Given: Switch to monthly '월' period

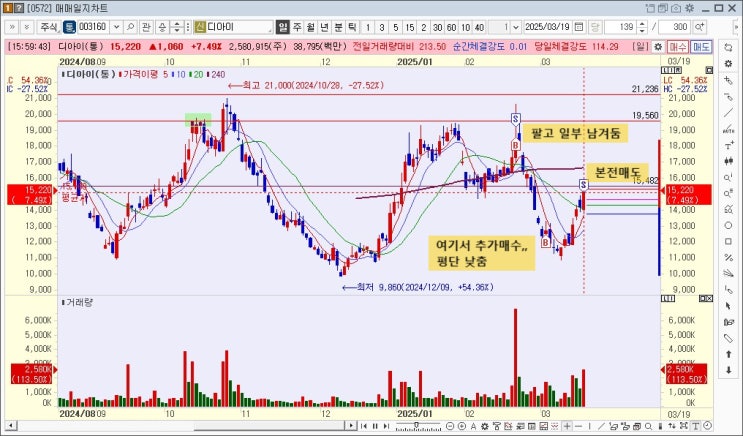Looking at the screenshot, I should [310, 27].
